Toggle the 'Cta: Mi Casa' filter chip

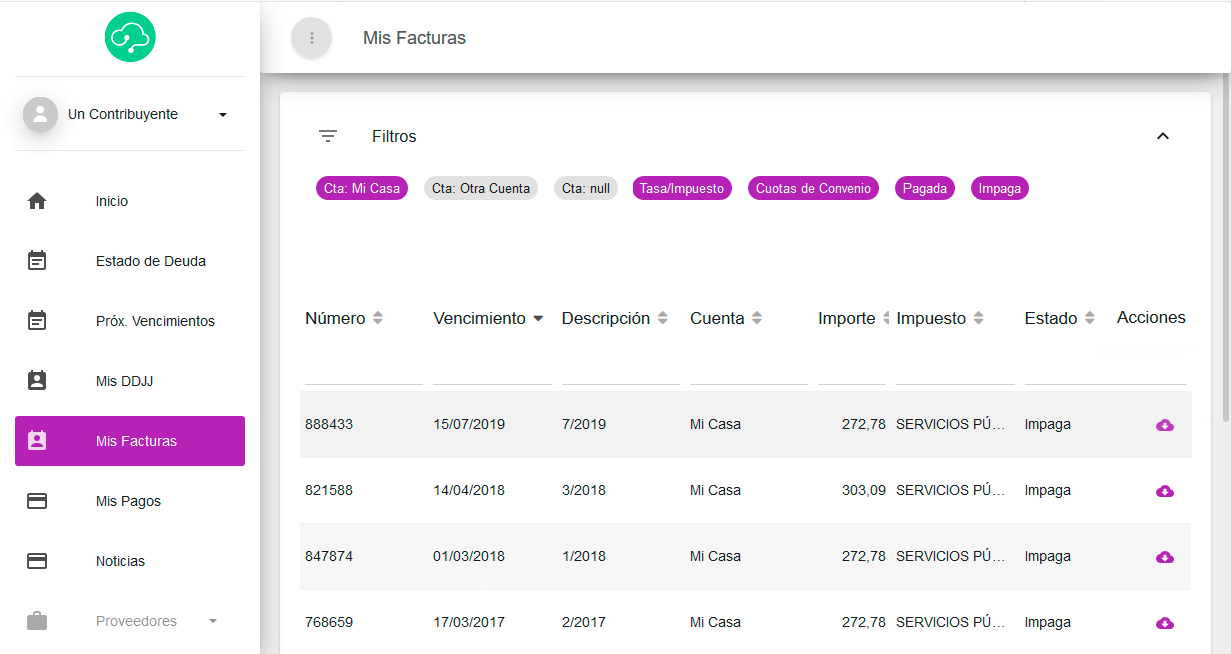pyautogui.click(x=362, y=188)
